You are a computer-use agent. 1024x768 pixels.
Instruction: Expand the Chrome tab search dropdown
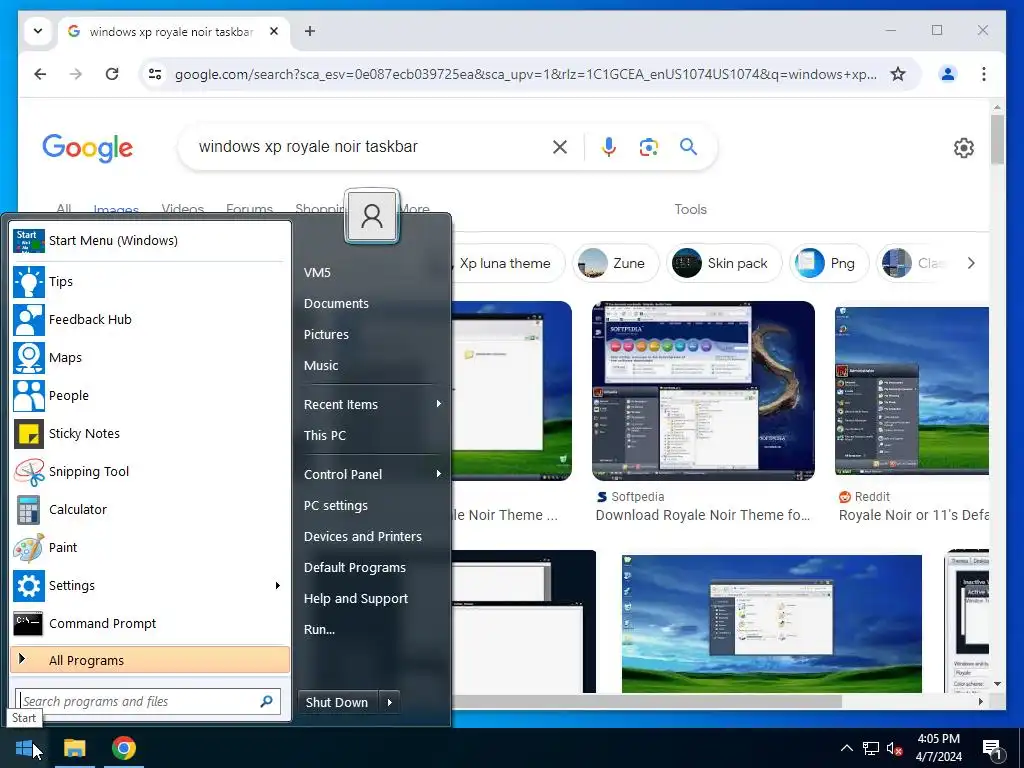[x=38, y=31]
